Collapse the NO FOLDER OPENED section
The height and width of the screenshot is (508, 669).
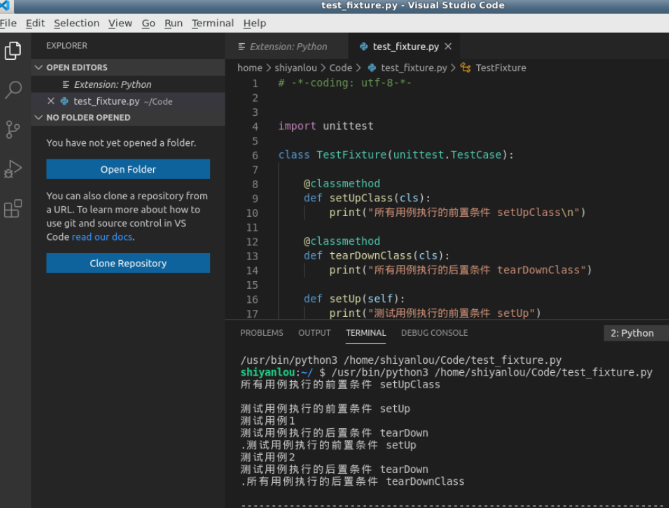pyautogui.click(x=39, y=117)
